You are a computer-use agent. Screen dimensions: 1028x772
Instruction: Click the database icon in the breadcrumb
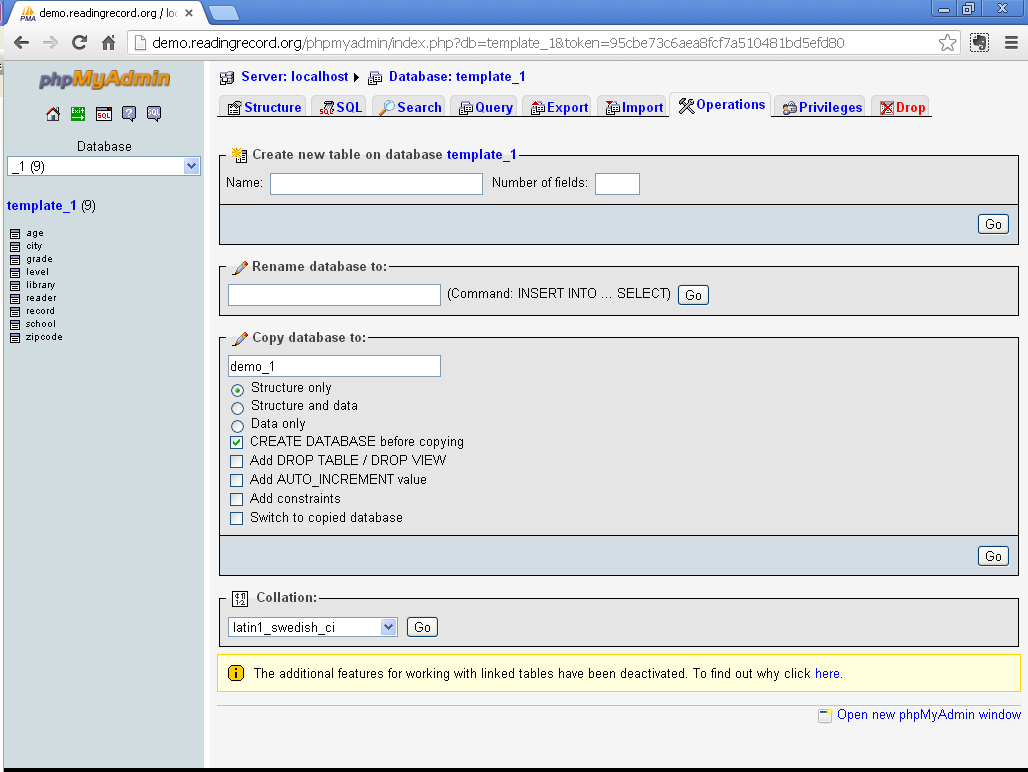pyautogui.click(x=375, y=78)
